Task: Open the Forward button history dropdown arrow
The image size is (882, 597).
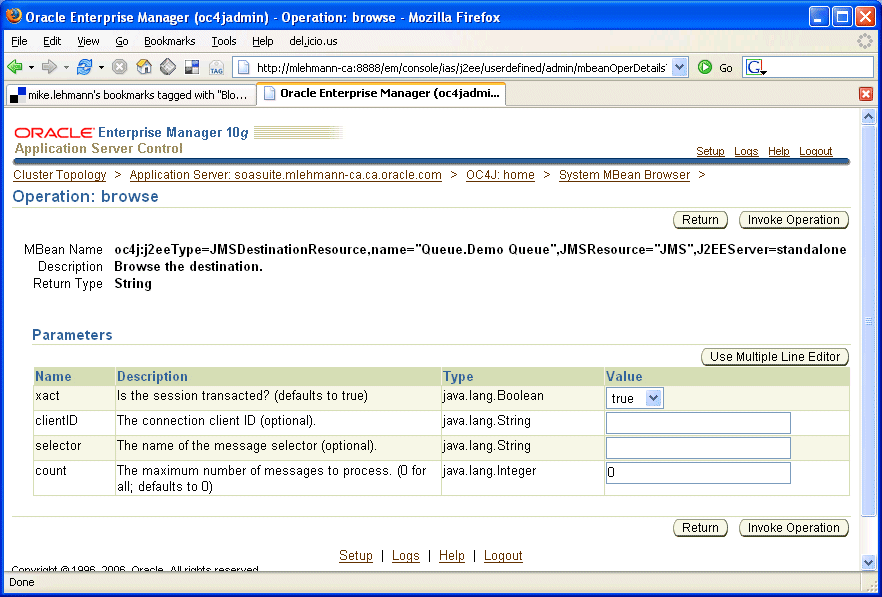Action: coord(66,68)
